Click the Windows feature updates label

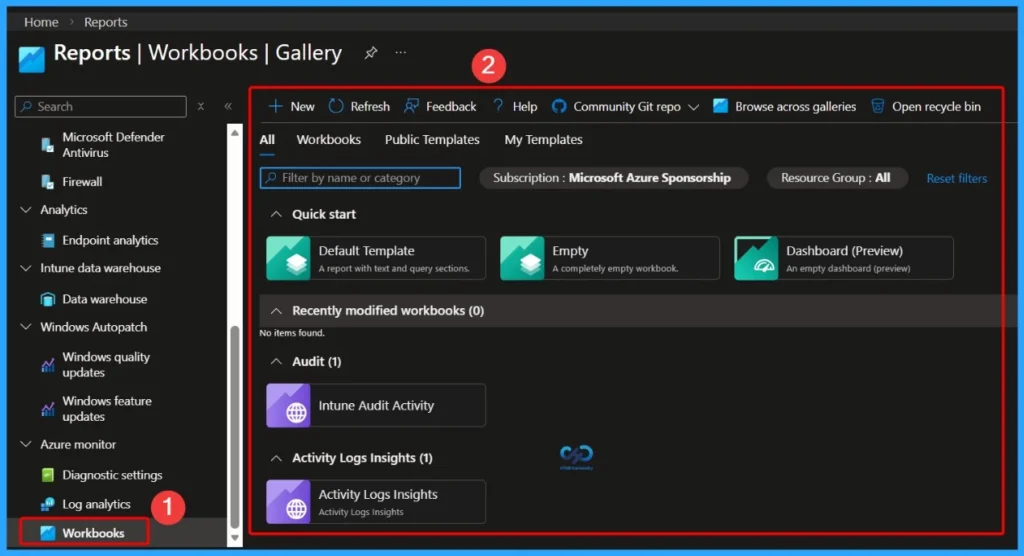click(x=106, y=409)
